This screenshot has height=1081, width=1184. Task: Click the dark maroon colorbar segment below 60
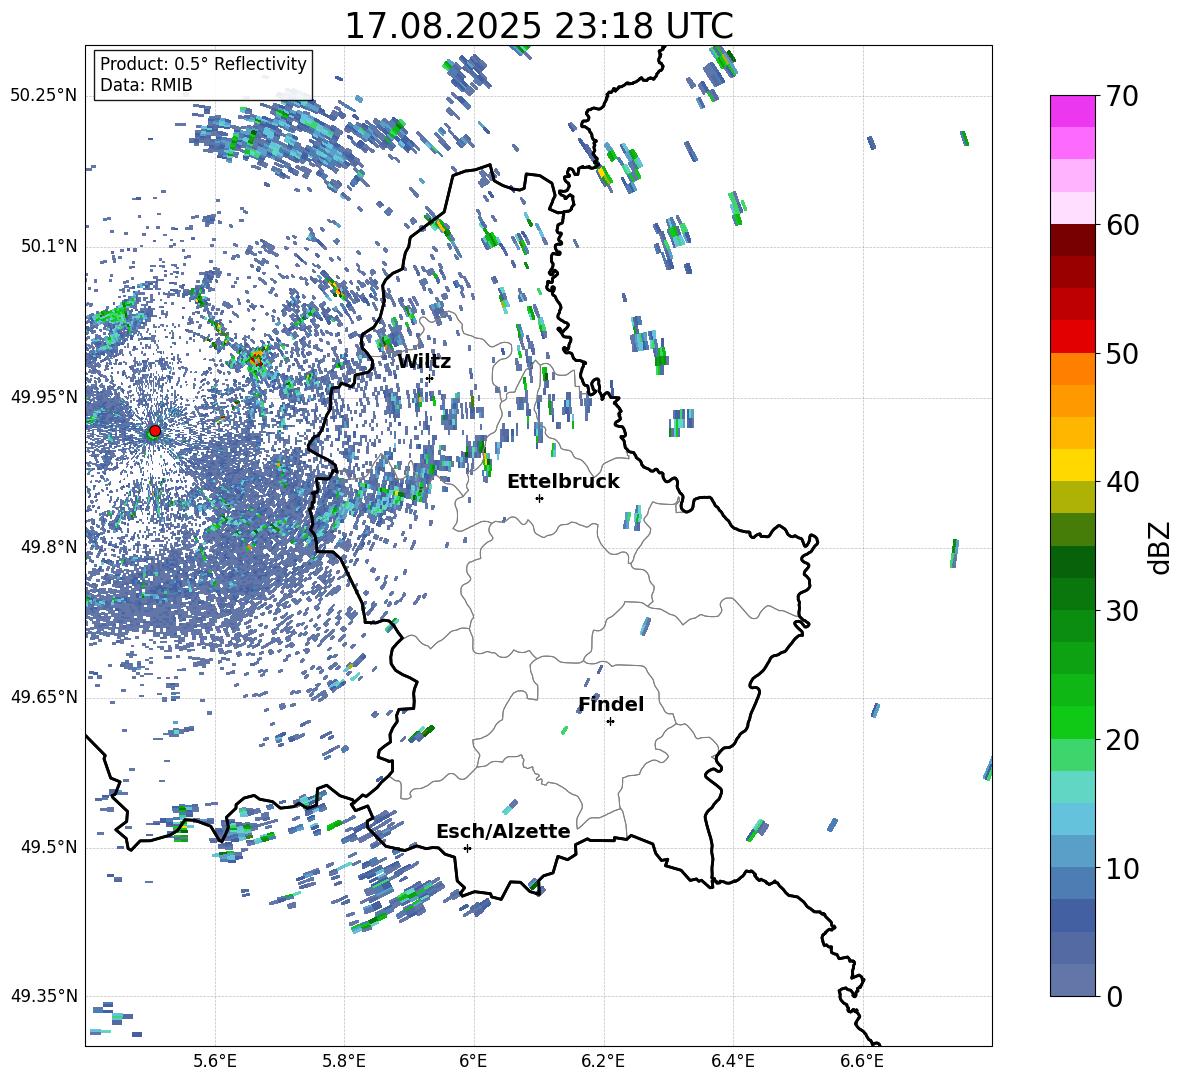1073,240
